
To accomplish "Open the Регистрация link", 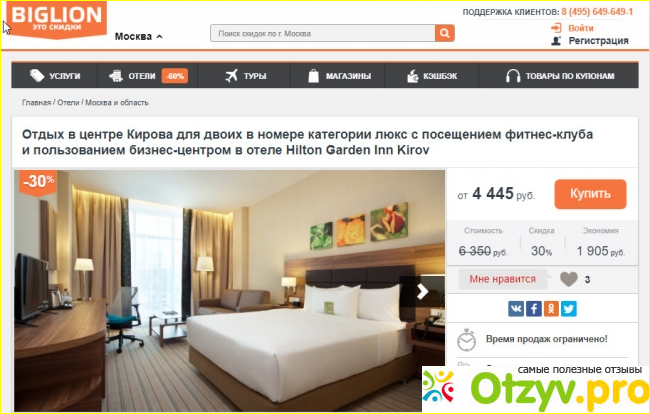I will pos(598,41).
